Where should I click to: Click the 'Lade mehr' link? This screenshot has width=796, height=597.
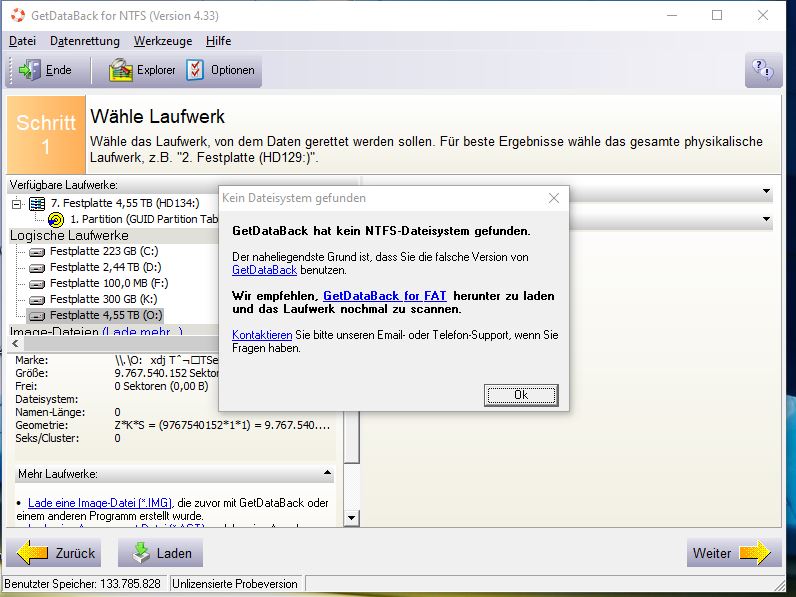(142, 331)
